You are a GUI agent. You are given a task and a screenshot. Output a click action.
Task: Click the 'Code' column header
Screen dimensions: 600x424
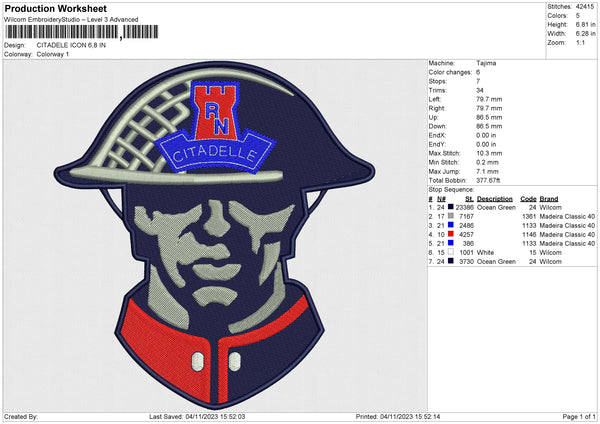[x=528, y=199]
